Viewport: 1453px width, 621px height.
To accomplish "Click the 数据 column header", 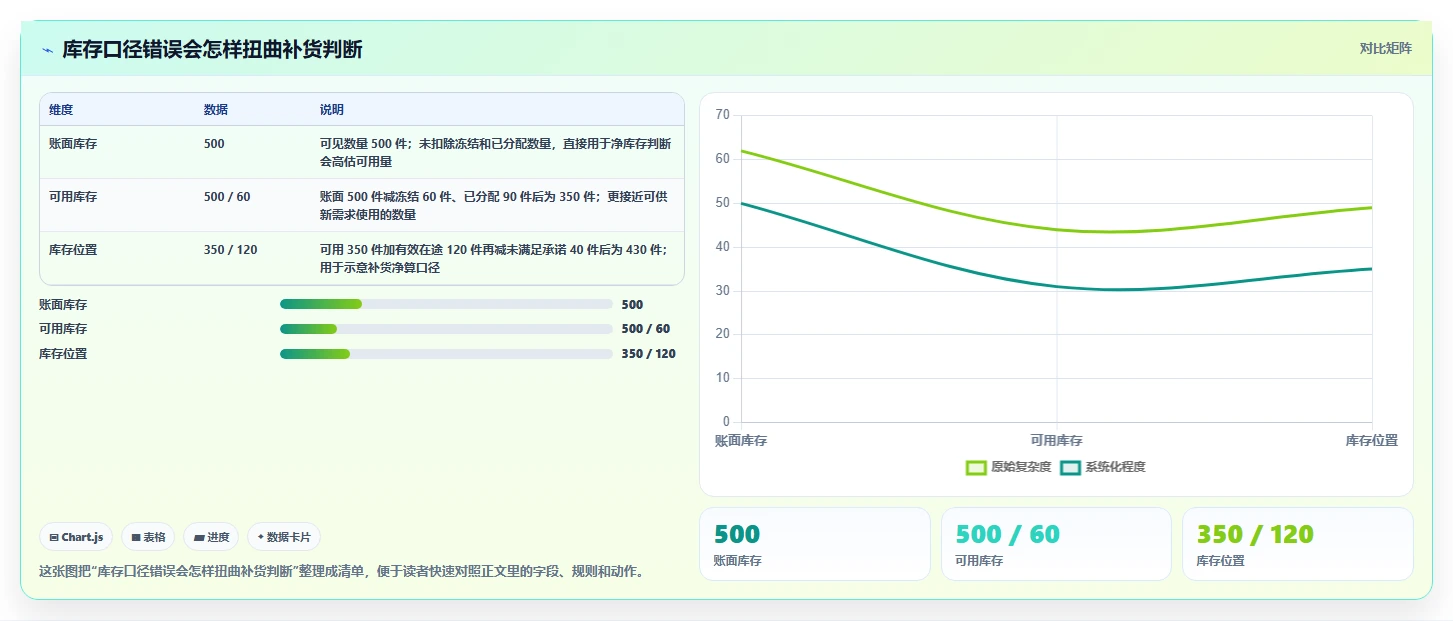I will click(216, 110).
